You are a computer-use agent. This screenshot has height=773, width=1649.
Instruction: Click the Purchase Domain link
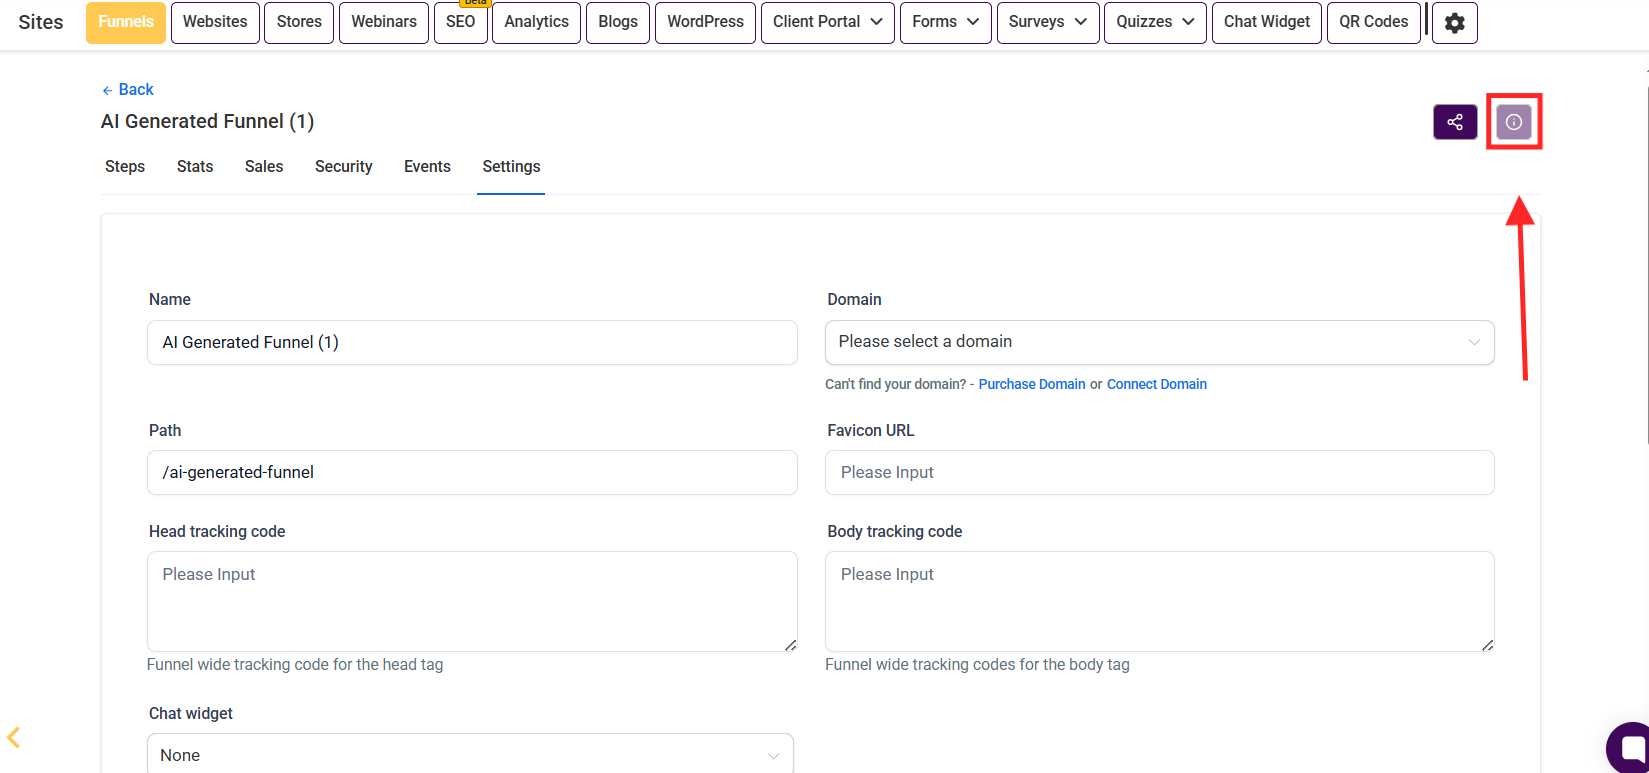pyautogui.click(x=1031, y=384)
